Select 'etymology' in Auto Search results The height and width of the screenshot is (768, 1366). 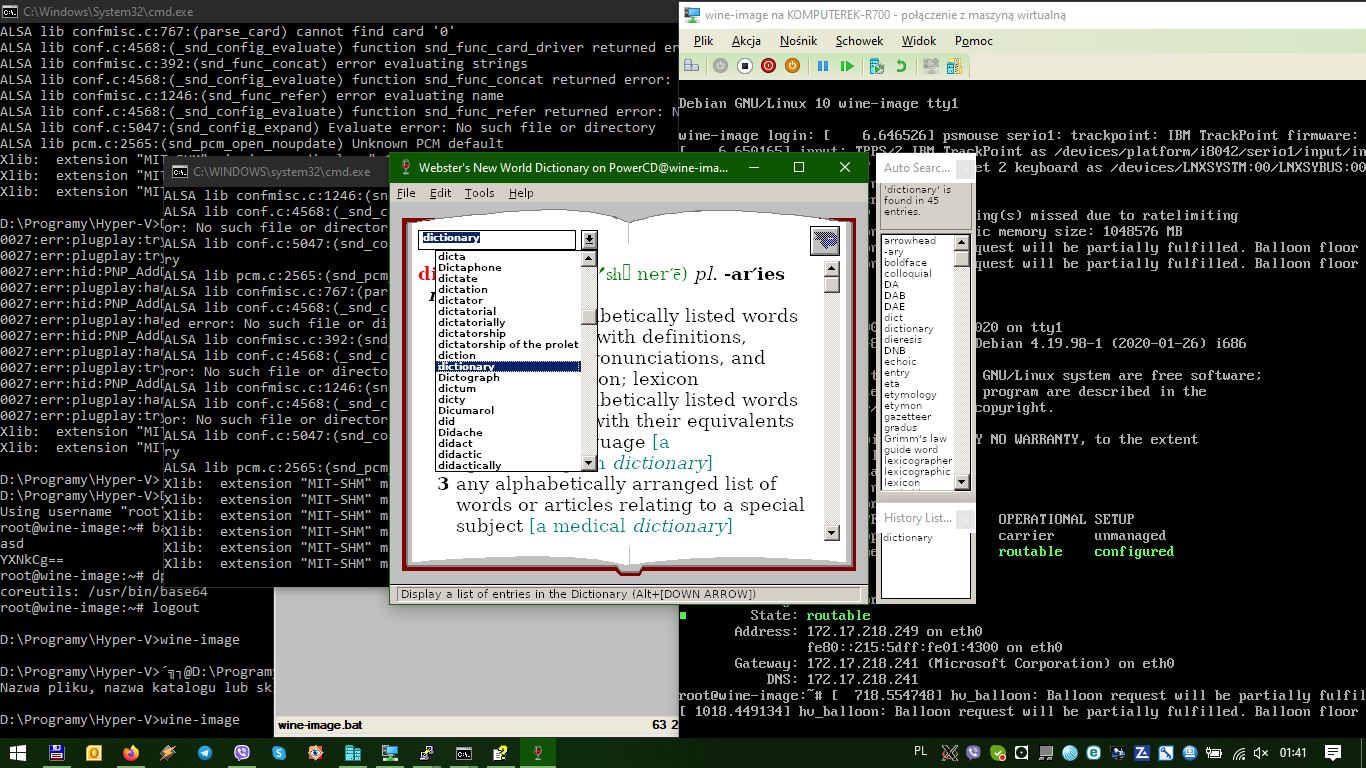click(909, 395)
